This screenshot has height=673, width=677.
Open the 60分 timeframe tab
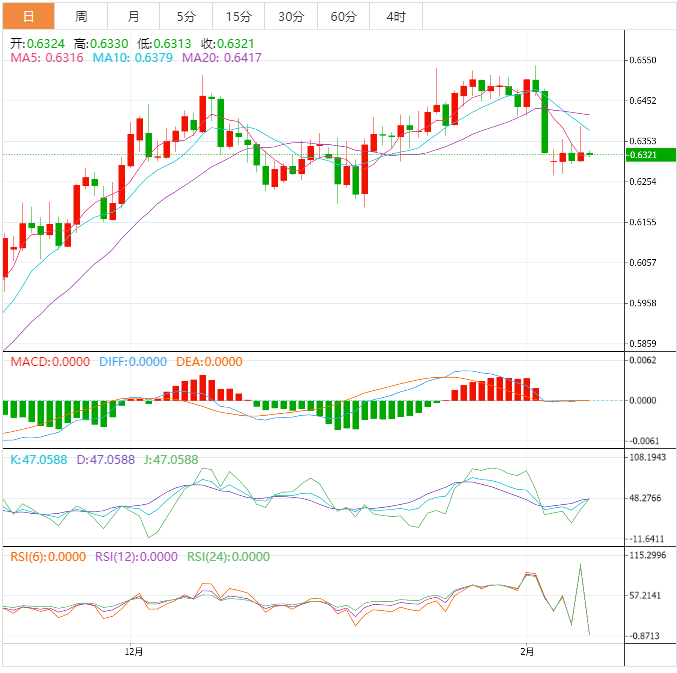343,17
